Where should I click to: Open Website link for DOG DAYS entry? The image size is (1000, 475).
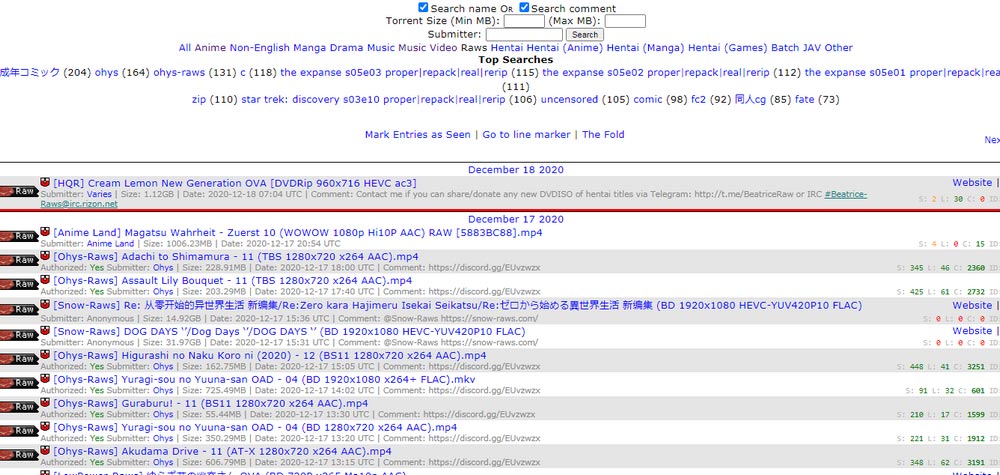(x=972, y=331)
